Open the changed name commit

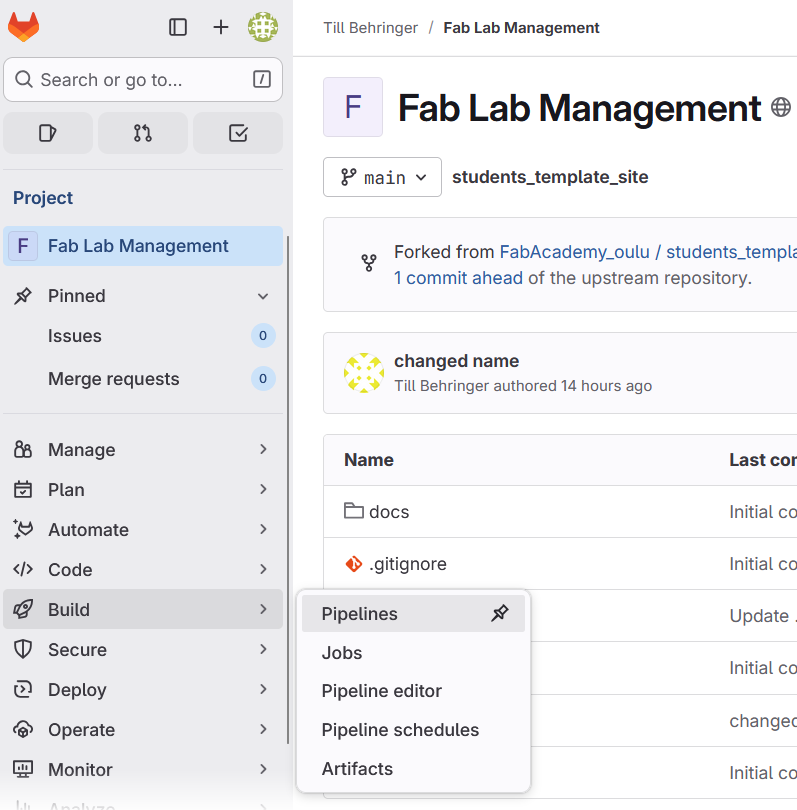click(457, 361)
